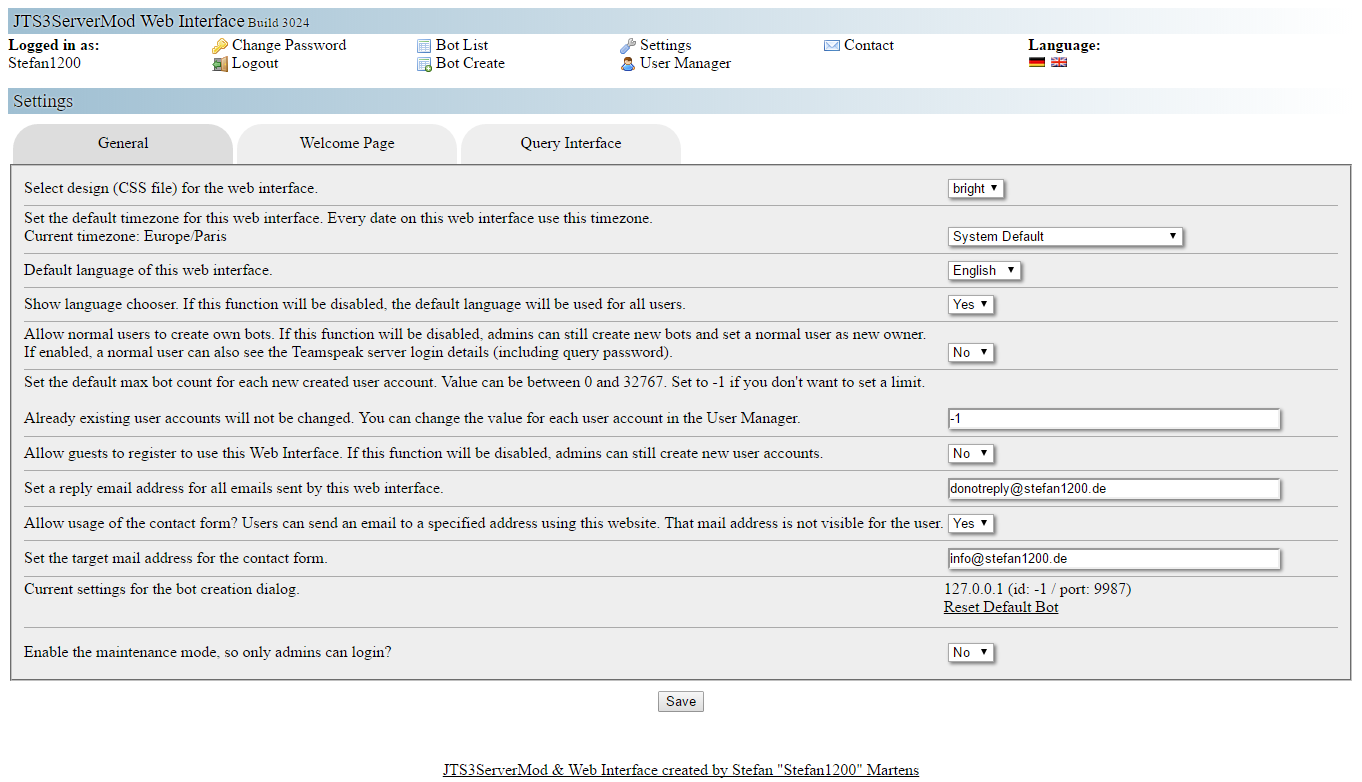Open the default language dropdown showing English
Image resolution: width=1362 pixels, height=782 pixels.
[984, 270]
